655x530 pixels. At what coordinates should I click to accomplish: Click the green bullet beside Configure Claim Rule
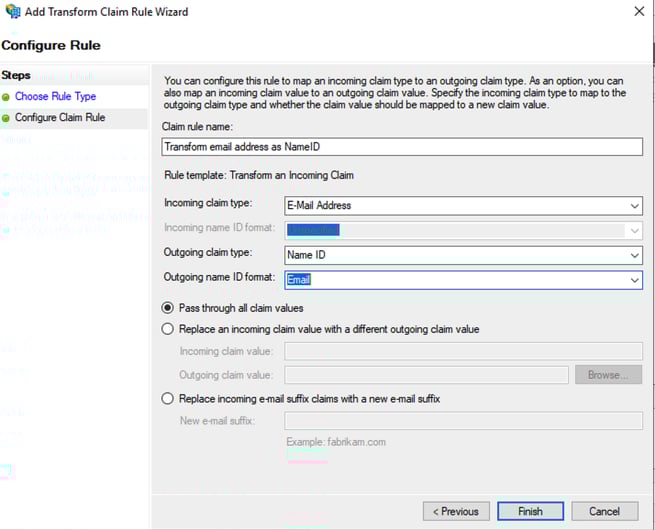(6, 118)
